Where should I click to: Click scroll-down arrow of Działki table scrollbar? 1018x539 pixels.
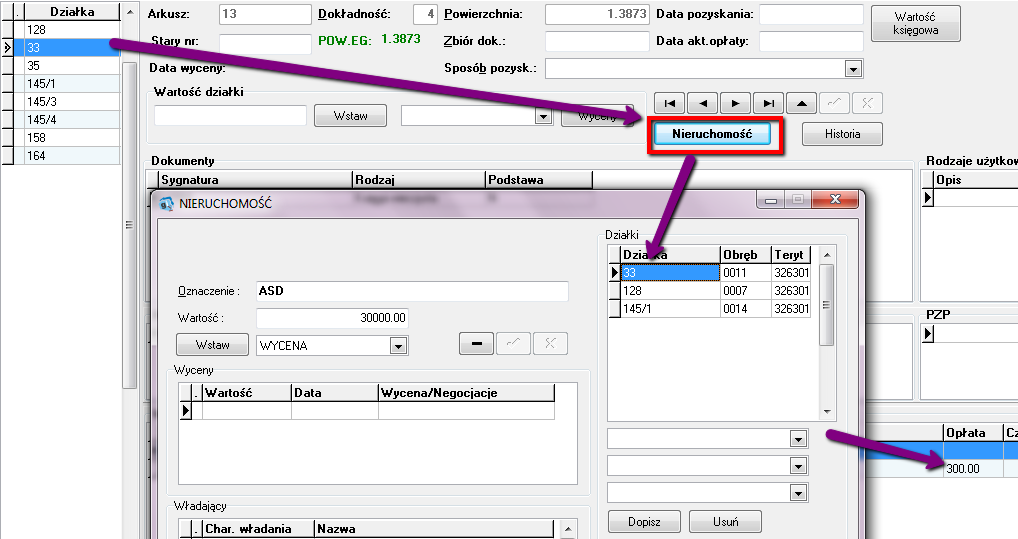point(826,412)
